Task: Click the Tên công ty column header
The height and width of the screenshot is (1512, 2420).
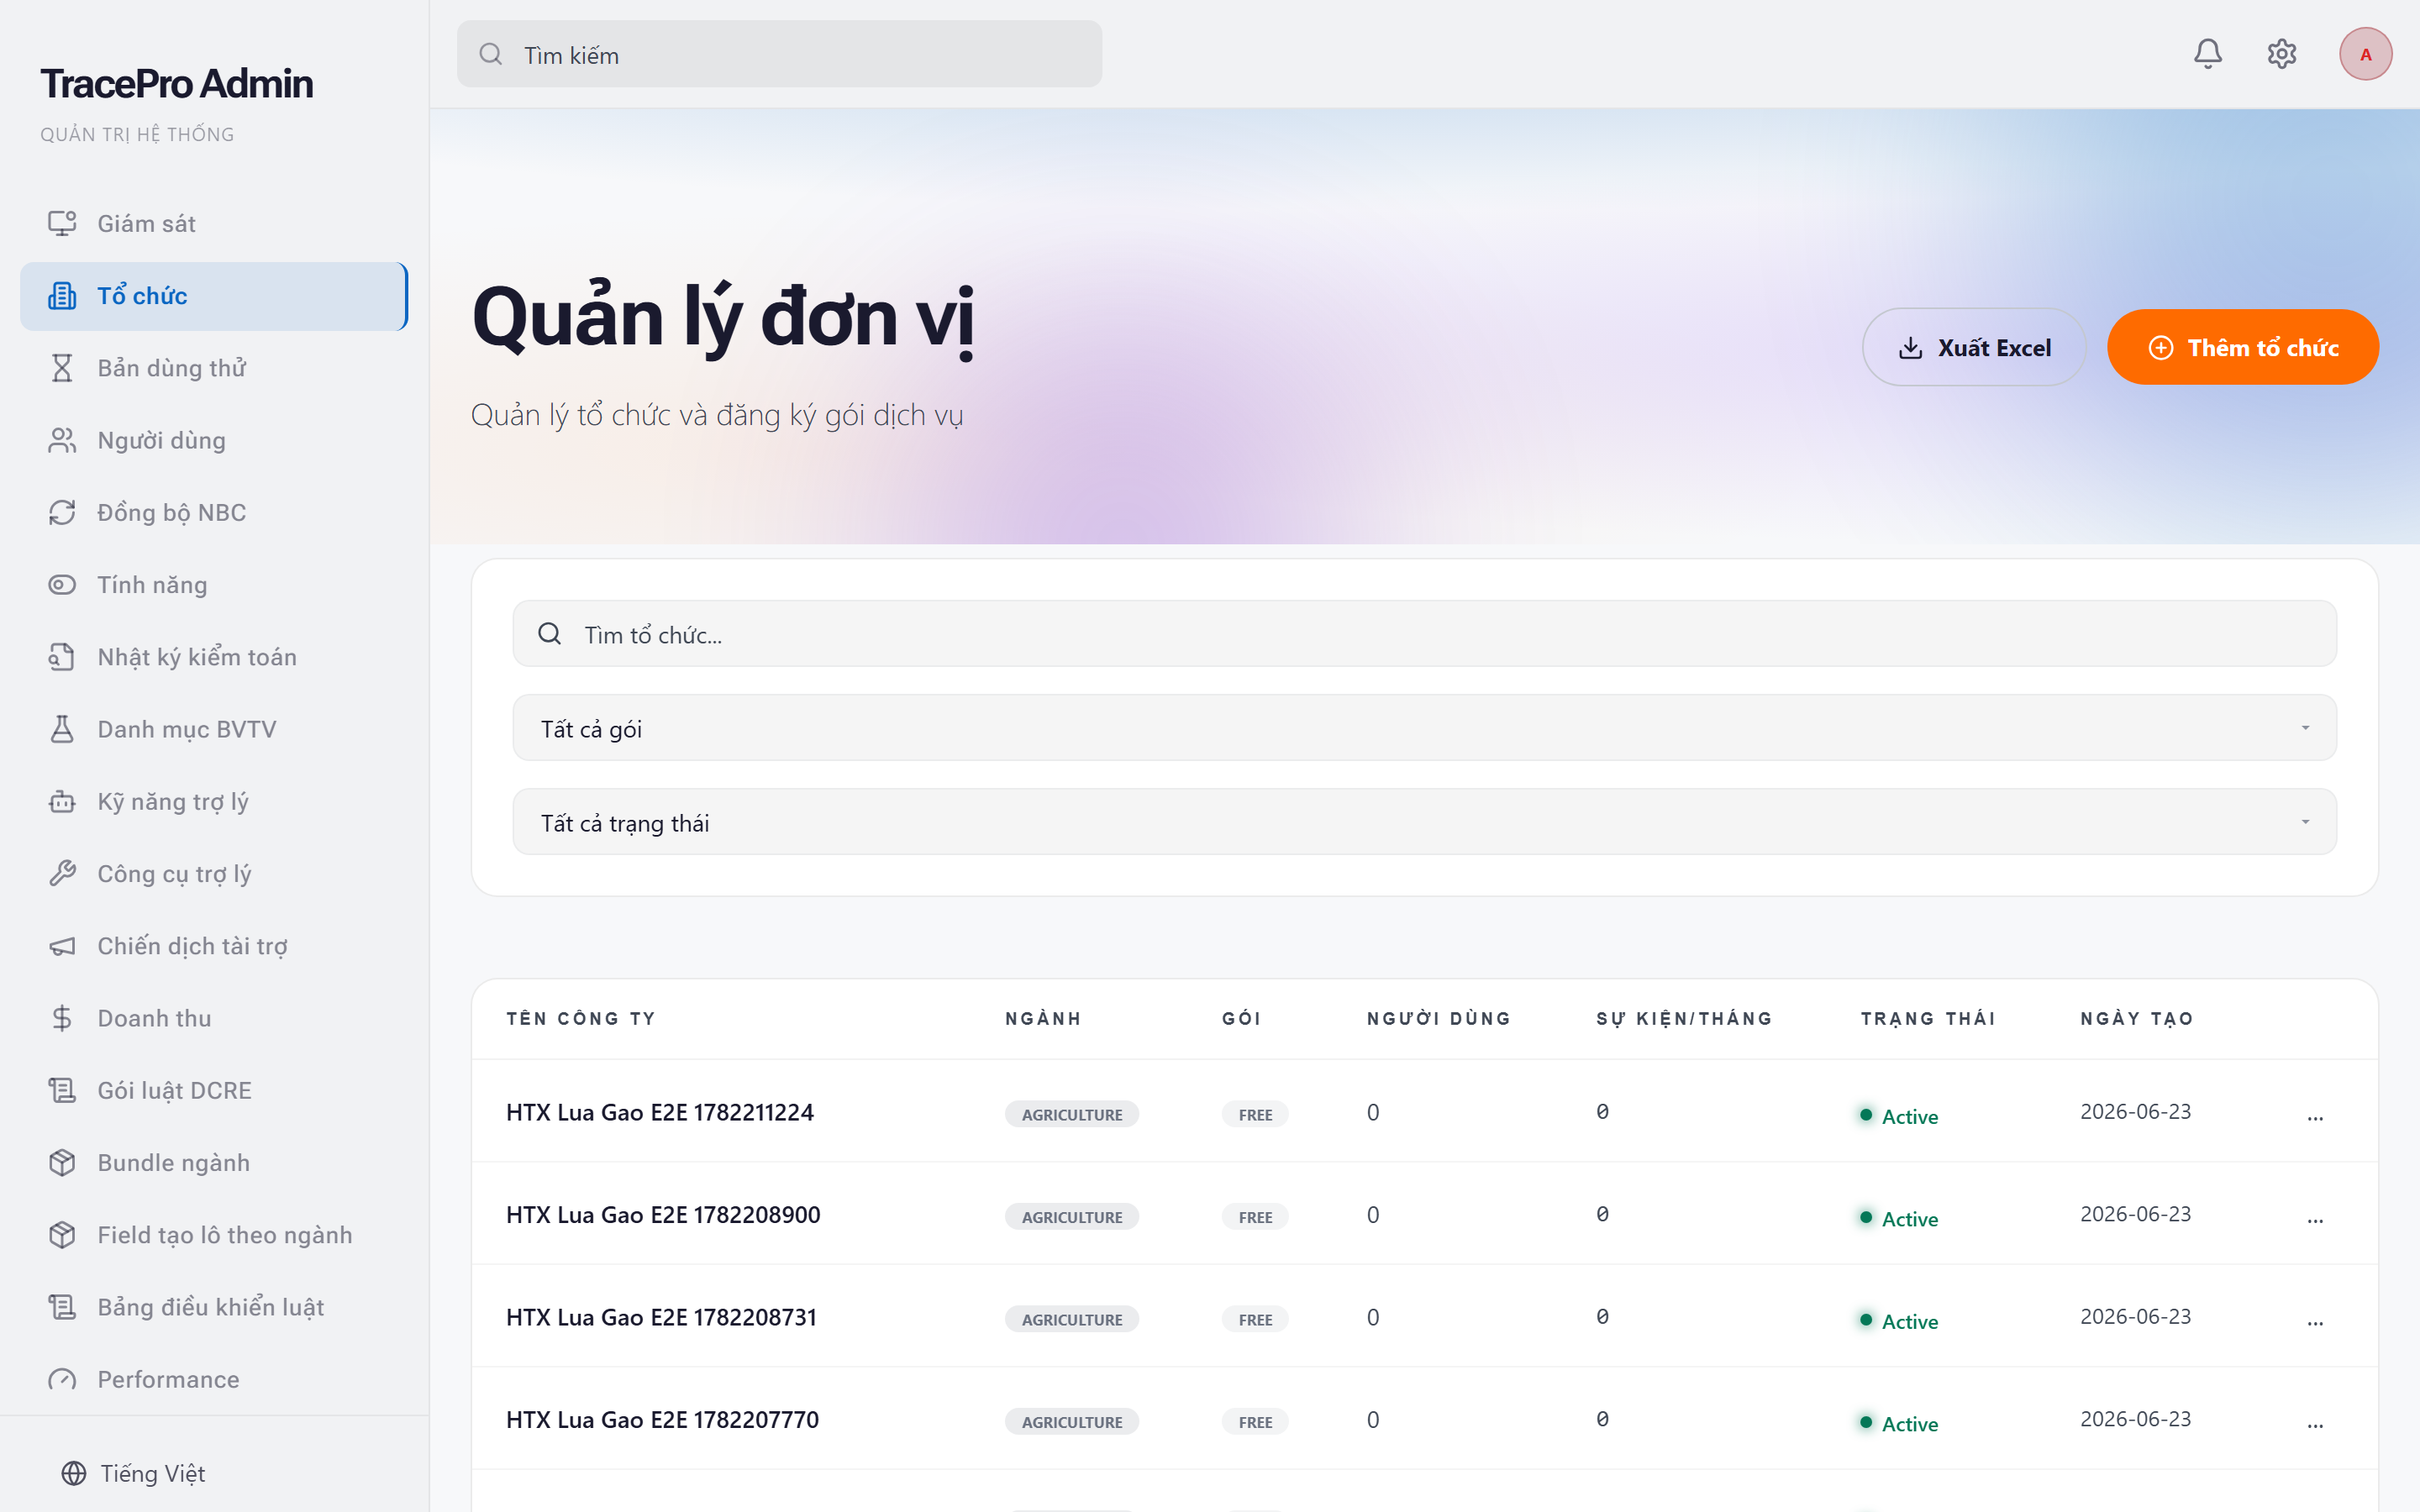Action: 580,1018
